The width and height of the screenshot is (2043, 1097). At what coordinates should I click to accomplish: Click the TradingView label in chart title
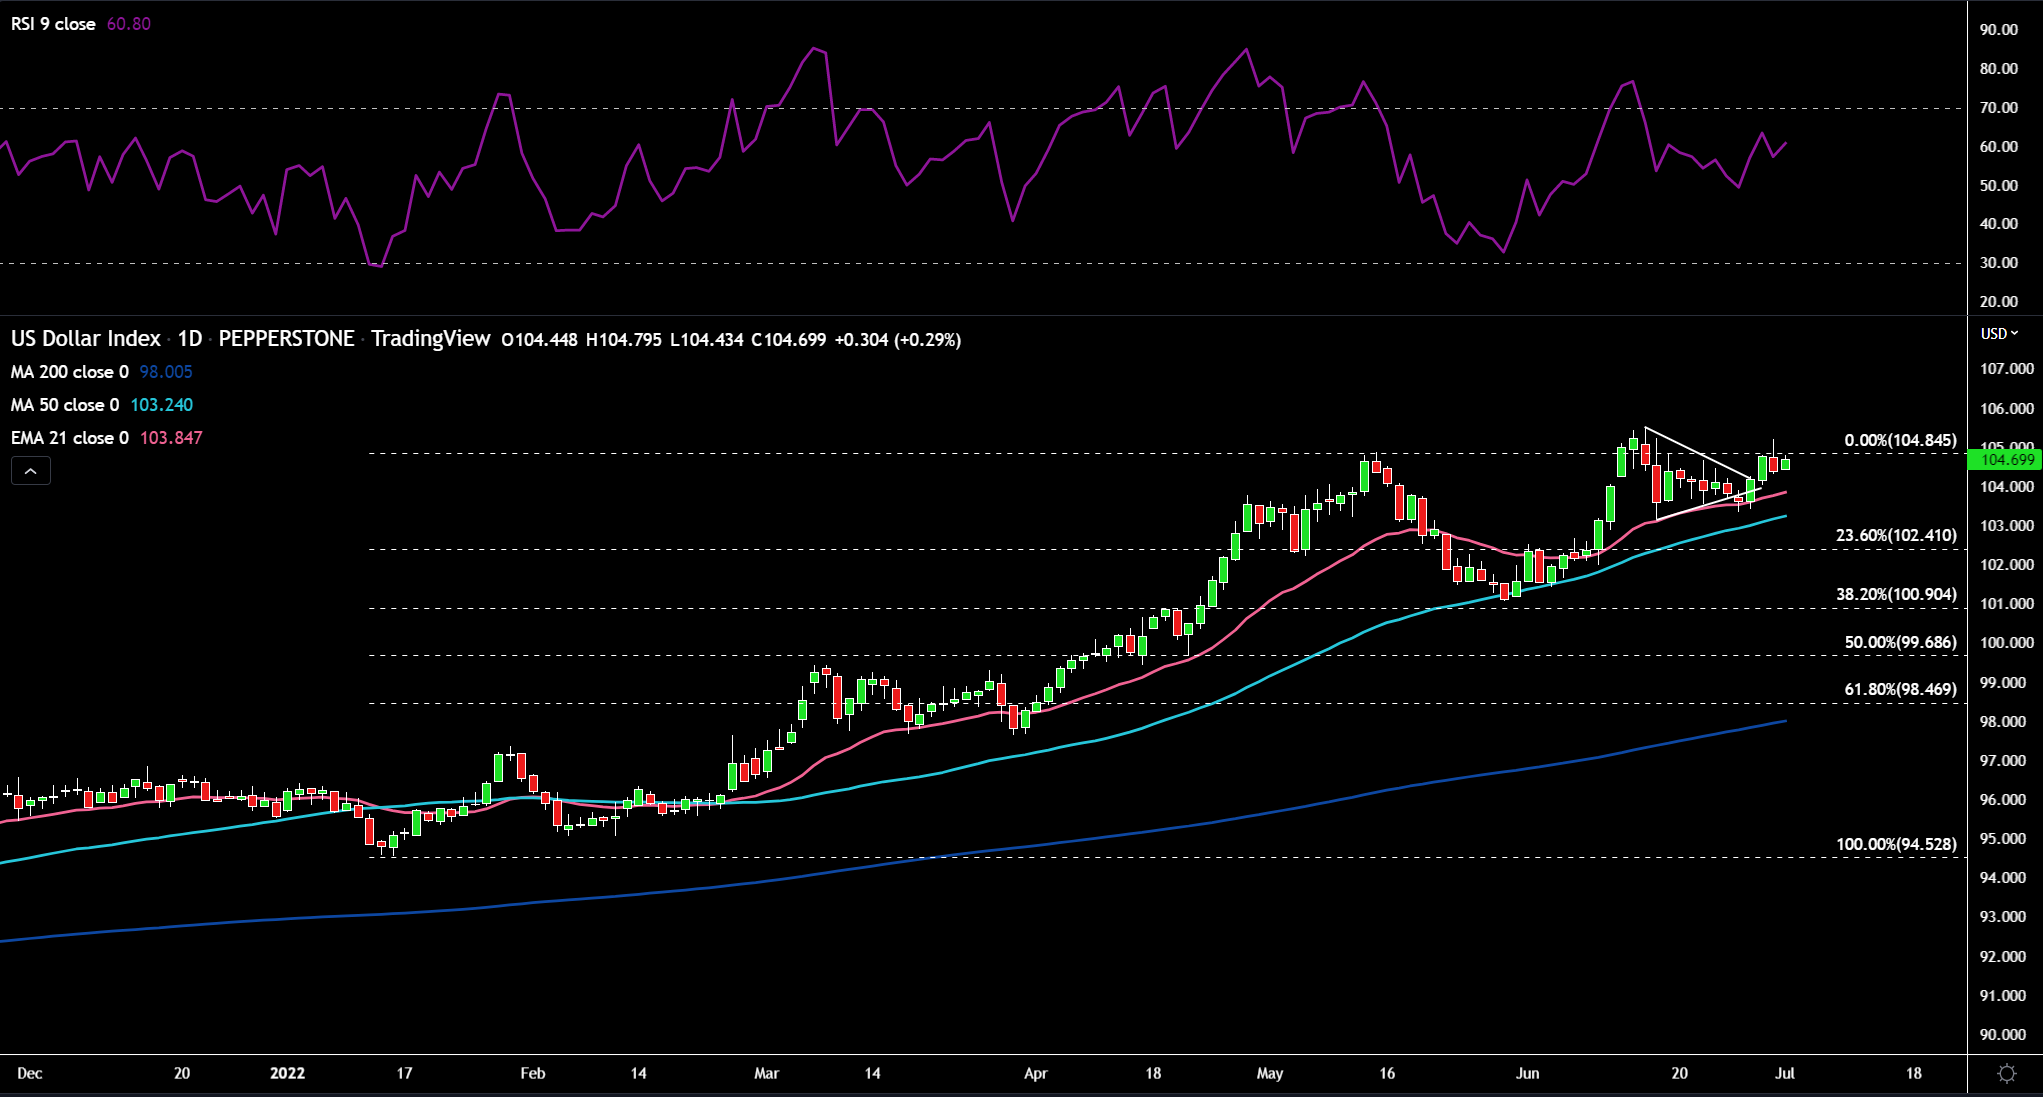[431, 339]
